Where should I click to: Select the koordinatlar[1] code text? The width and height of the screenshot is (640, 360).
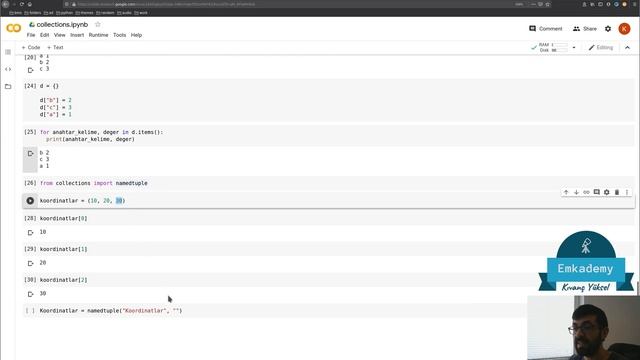pyautogui.click(x=63, y=249)
